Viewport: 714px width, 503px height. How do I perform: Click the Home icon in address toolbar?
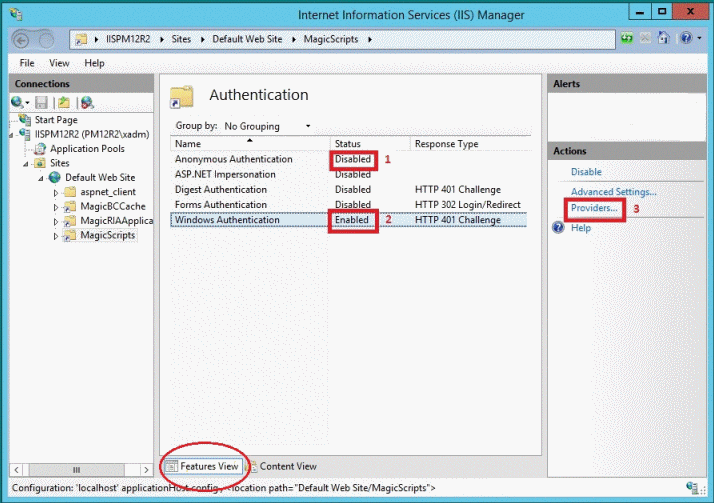663,38
